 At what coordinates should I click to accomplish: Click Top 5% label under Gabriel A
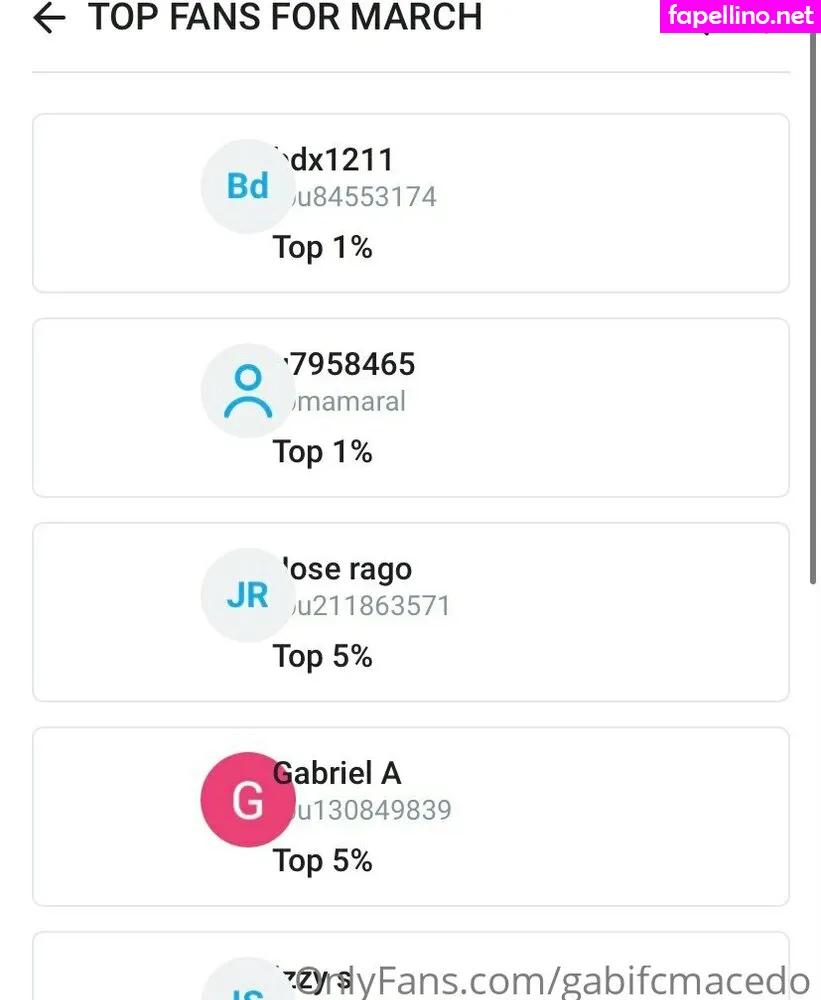click(323, 861)
